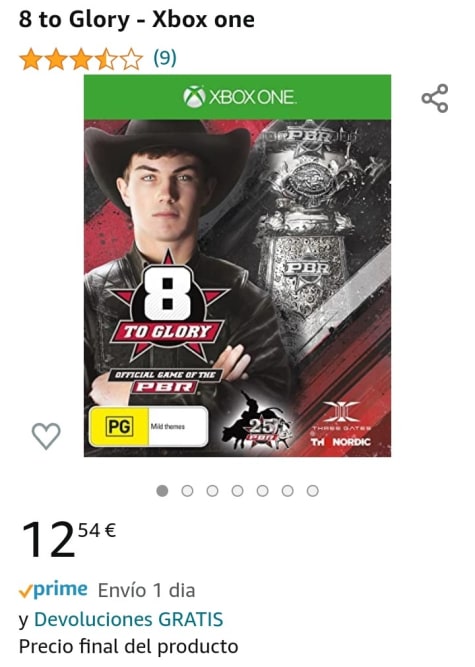Screen dimensions: 475x667
Task: Open the 9 customer reviews link
Action: [165, 58]
